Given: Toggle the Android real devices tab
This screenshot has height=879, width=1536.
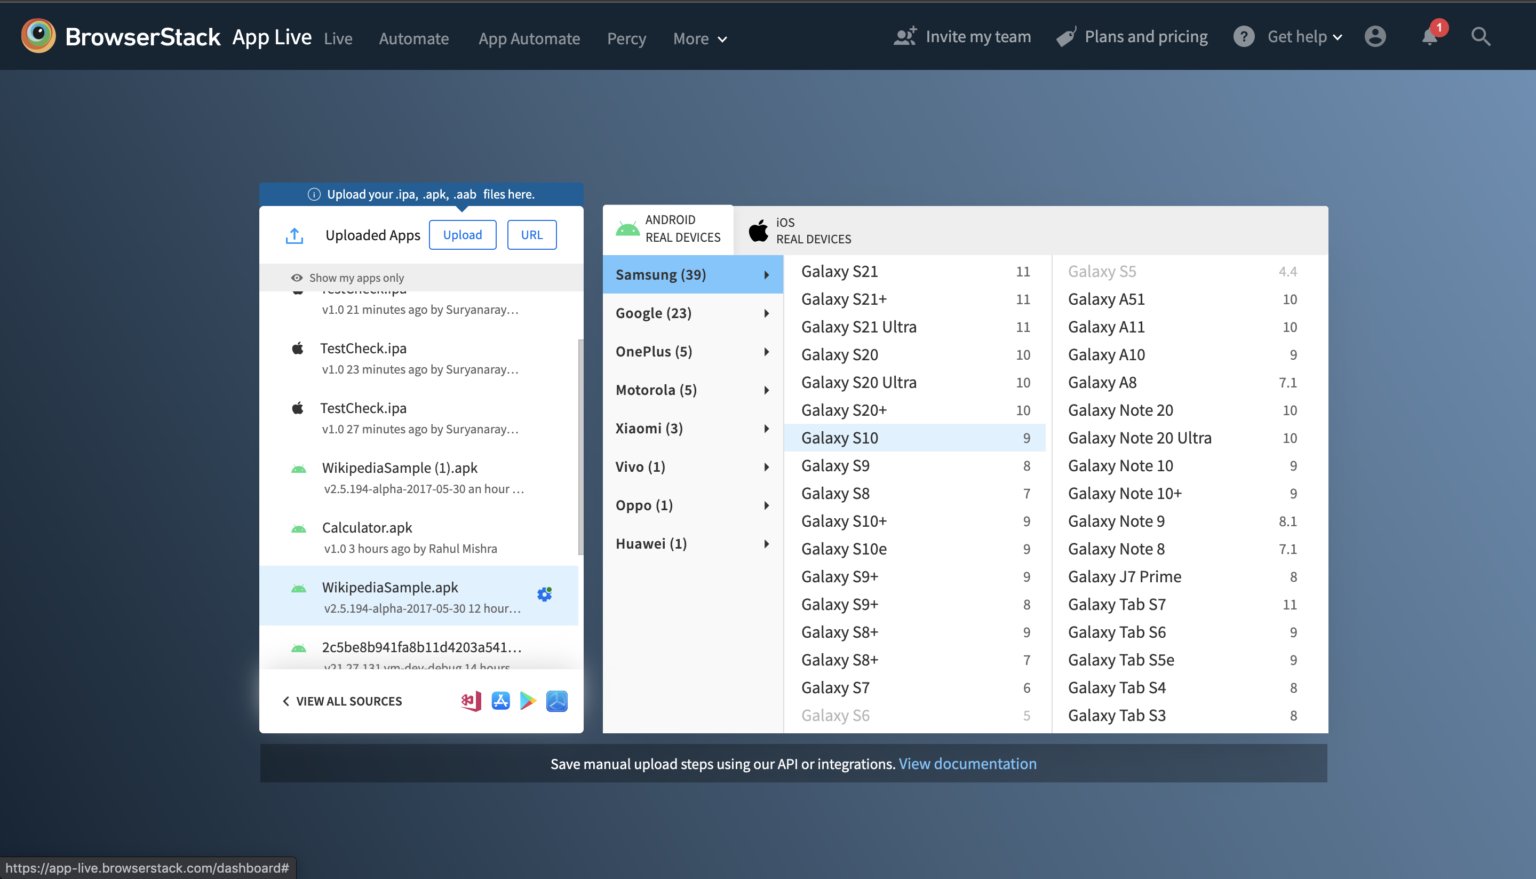Looking at the screenshot, I should tap(667, 229).
